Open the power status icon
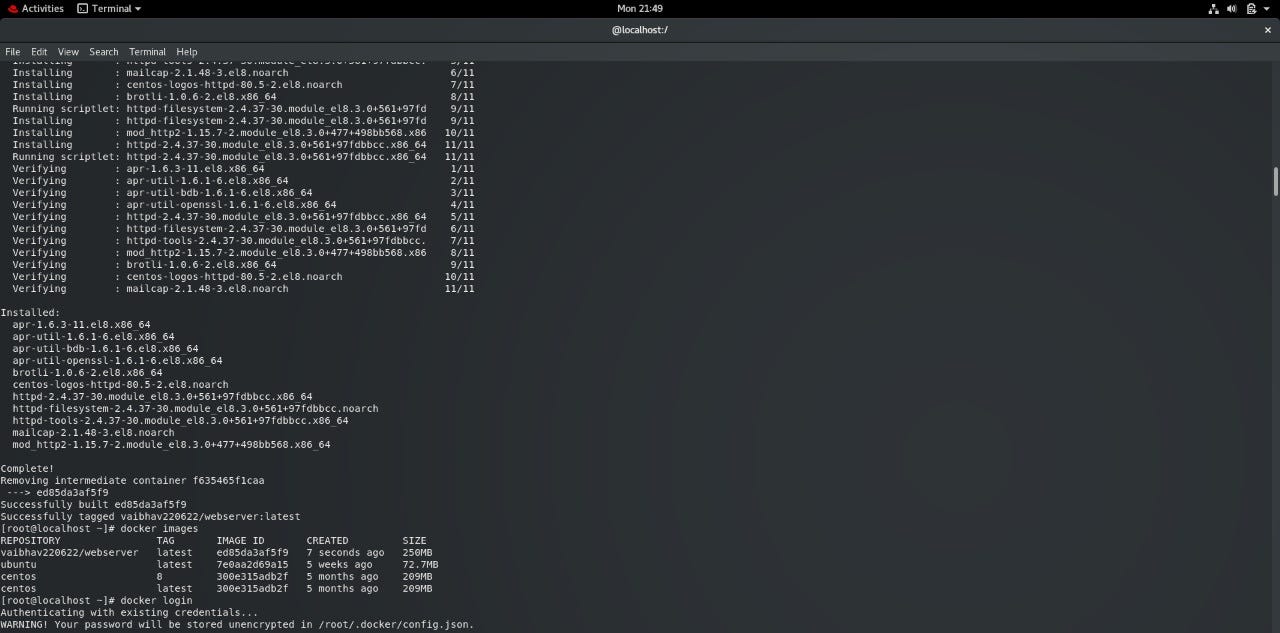The width and height of the screenshot is (1280, 633). pyautogui.click(x=1249, y=8)
